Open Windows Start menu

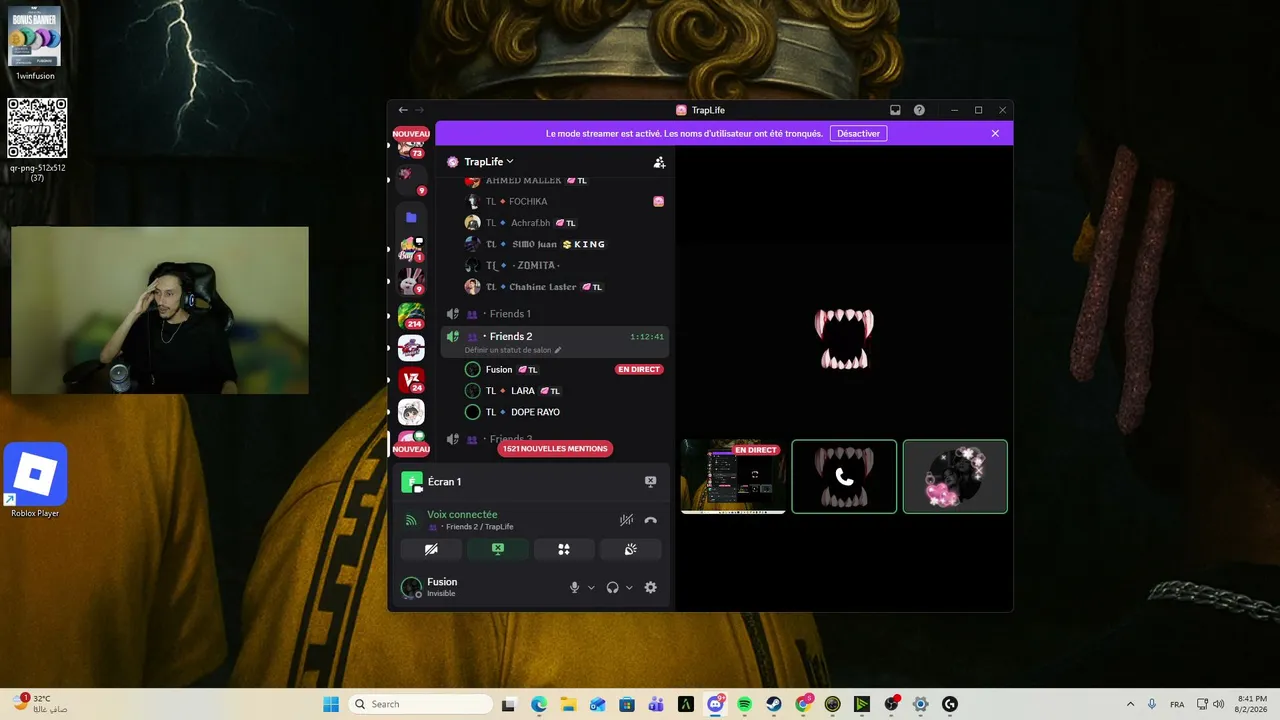(x=331, y=704)
